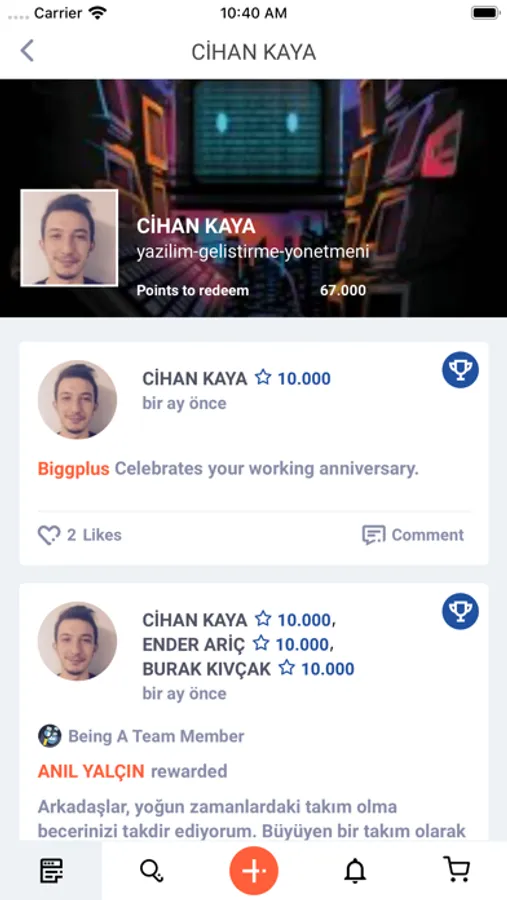The height and width of the screenshot is (900, 507).
Task: Click the Points to redeem value
Action: point(343,290)
